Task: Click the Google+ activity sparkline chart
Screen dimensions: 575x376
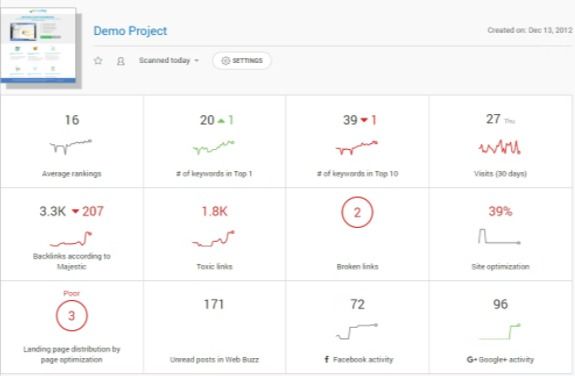Action: pos(500,331)
